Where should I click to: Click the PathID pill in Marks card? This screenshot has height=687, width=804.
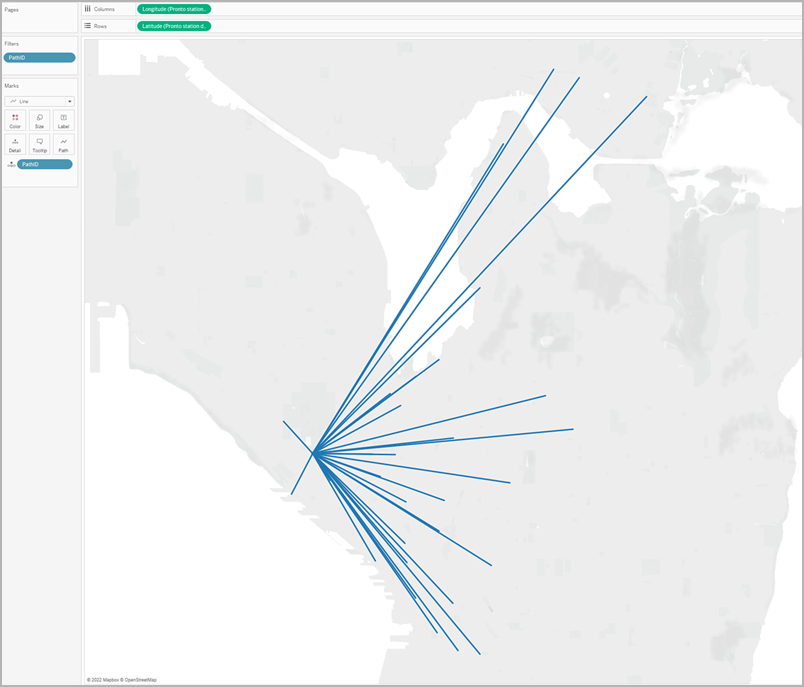click(45, 164)
